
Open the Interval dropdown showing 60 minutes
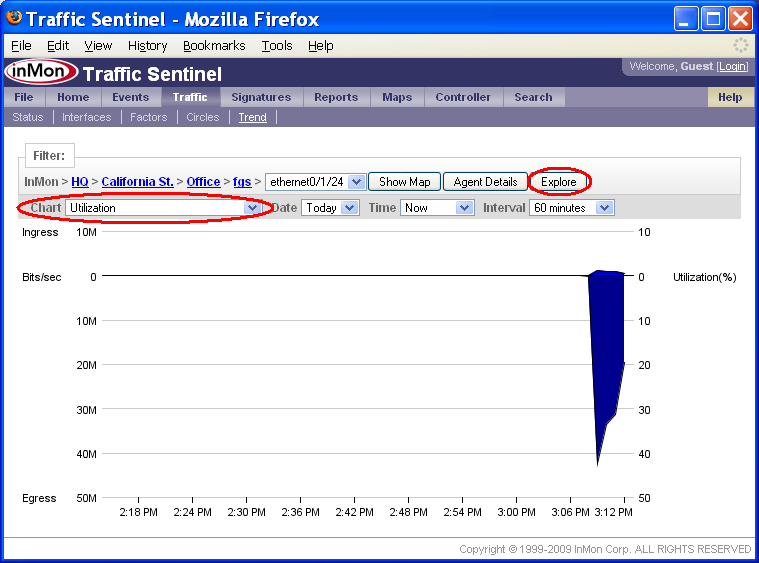coord(572,208)
